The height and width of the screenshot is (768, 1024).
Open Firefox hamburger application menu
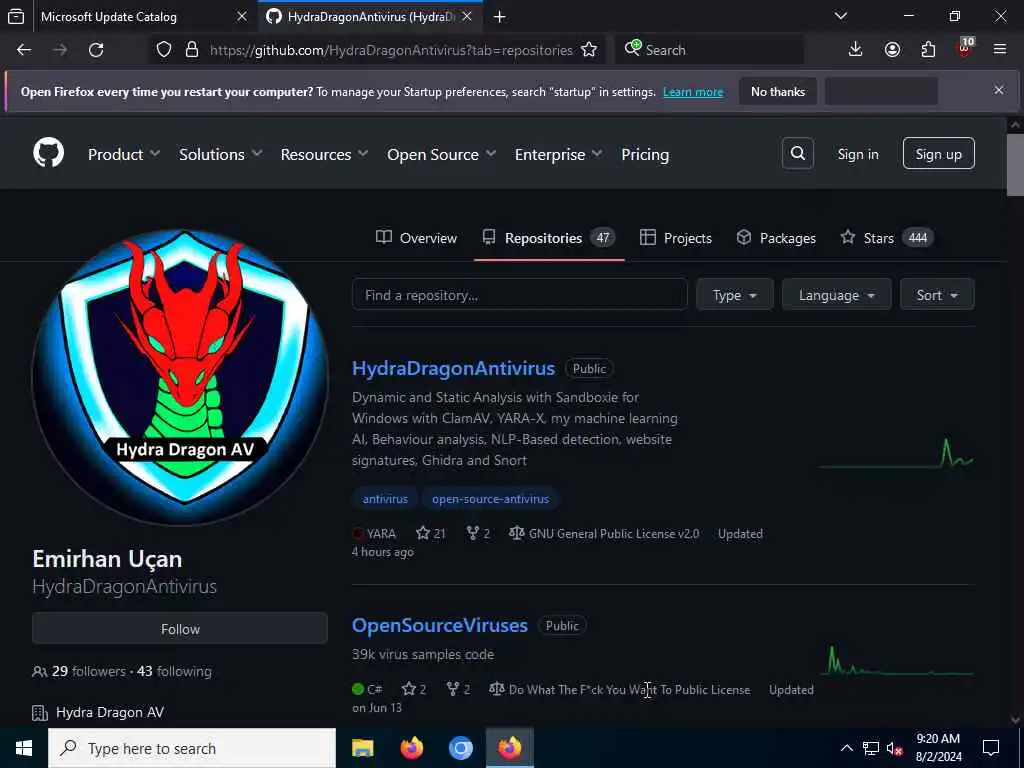1000,50
